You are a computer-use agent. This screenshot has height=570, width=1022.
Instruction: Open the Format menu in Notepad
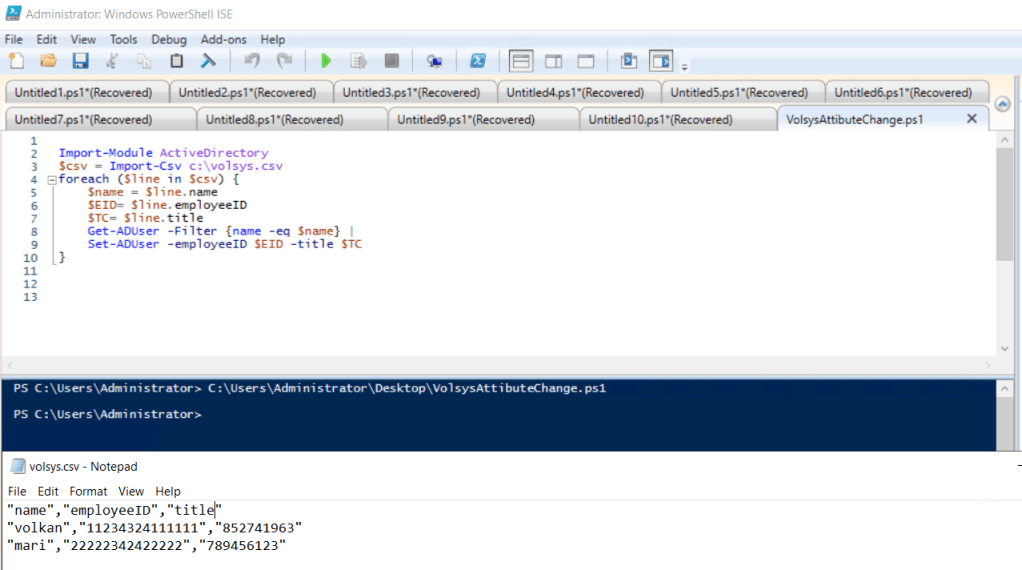(88, 491)
